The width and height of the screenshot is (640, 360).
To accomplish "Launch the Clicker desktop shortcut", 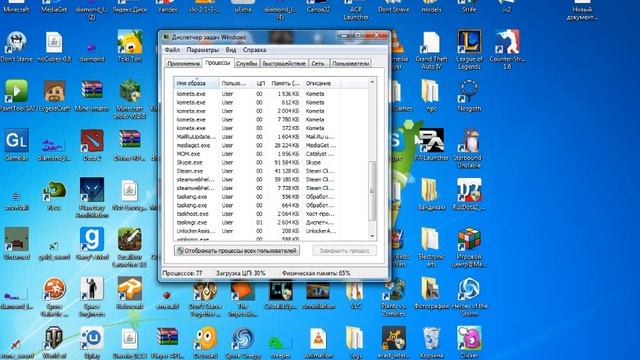I will (469, 342).
